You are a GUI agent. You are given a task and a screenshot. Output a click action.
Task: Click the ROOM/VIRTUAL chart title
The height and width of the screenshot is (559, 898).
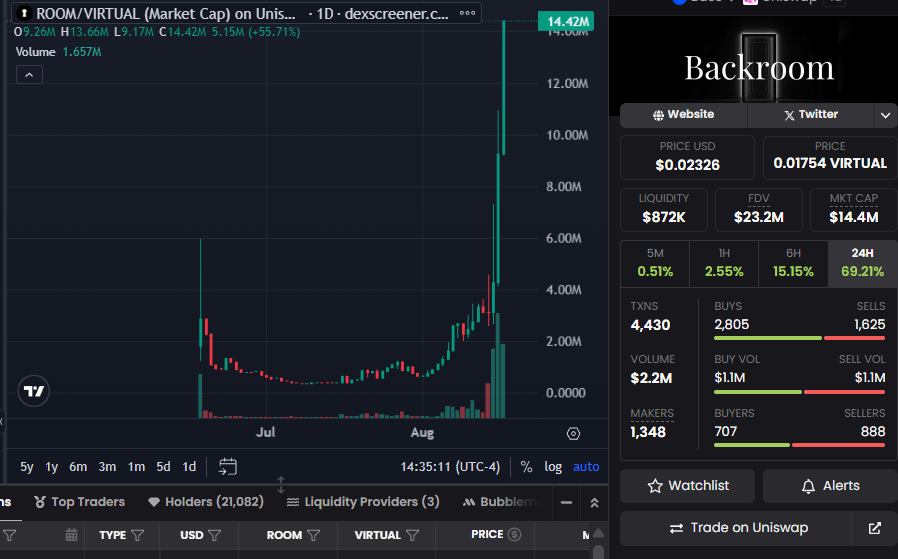pyautogui.click(x=166, y=13)
